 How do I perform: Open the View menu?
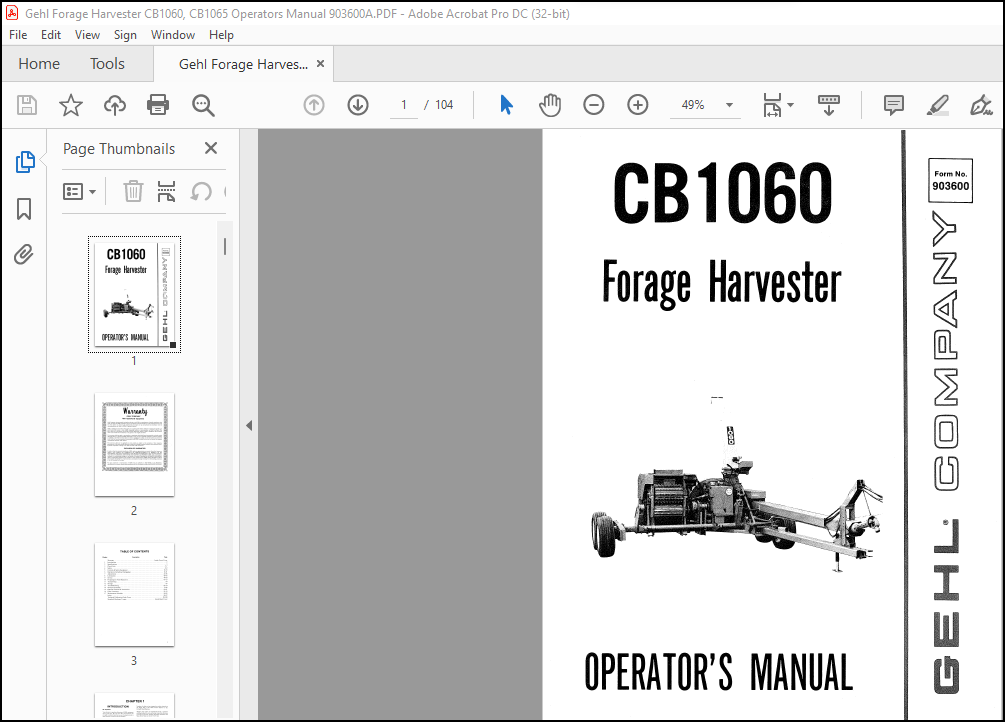(87, 35)
